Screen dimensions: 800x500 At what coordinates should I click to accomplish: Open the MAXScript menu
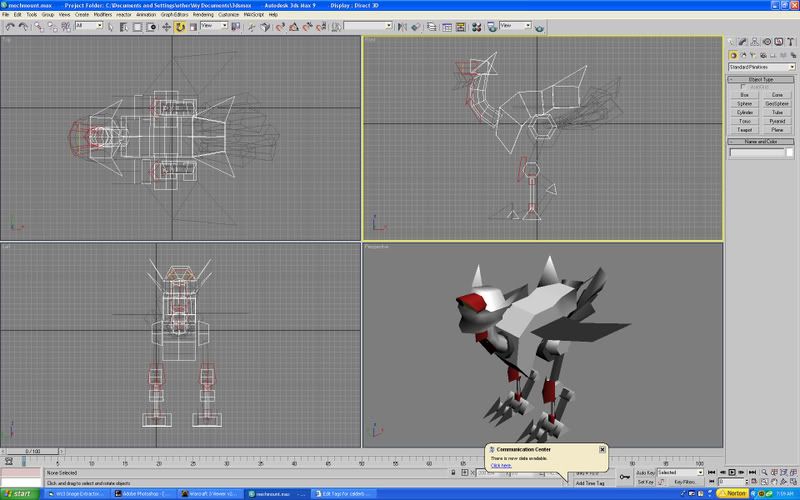pyautogui.click(x=254, y=15)
